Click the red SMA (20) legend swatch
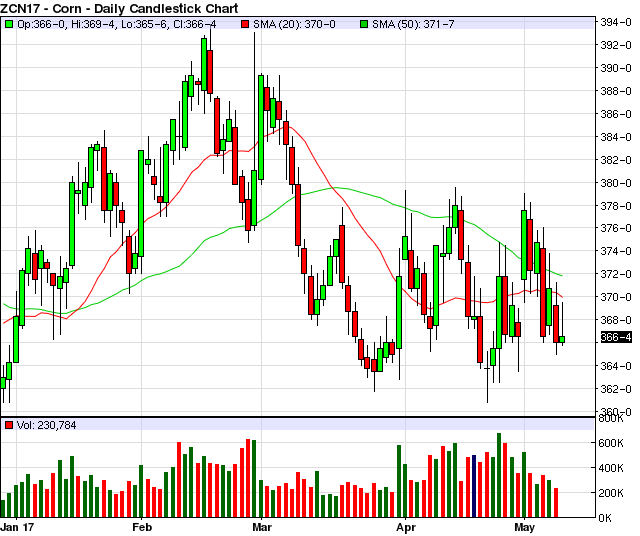 click(x=245, y=24)
